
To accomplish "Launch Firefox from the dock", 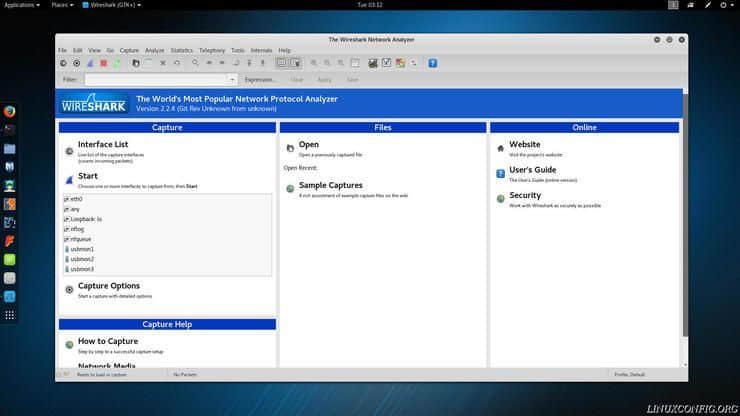I will (10, 111).
